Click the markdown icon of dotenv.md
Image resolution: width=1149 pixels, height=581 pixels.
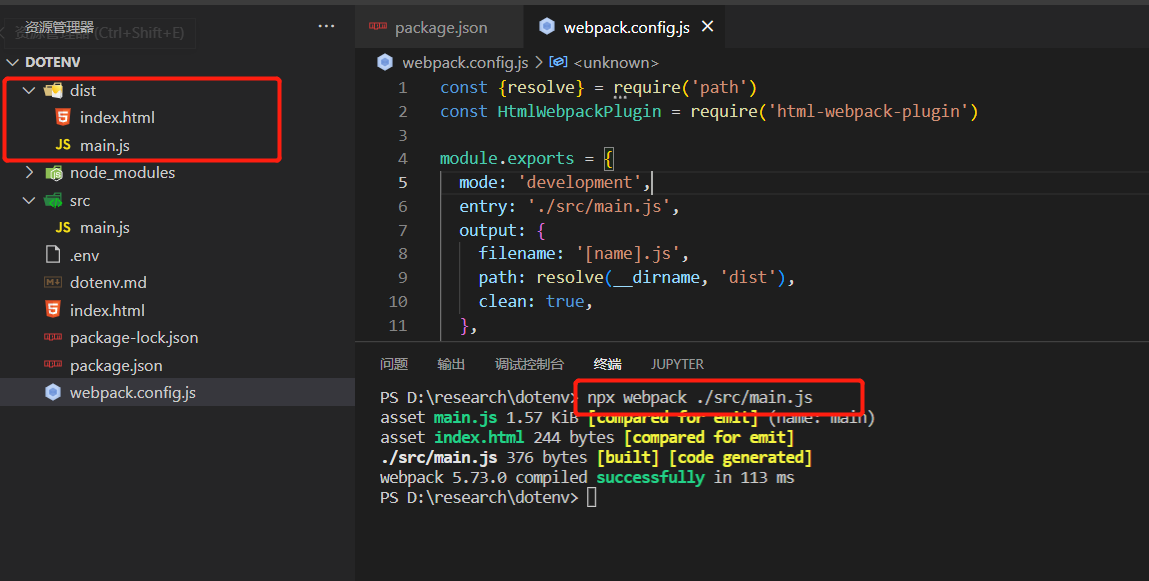[53, 282]
